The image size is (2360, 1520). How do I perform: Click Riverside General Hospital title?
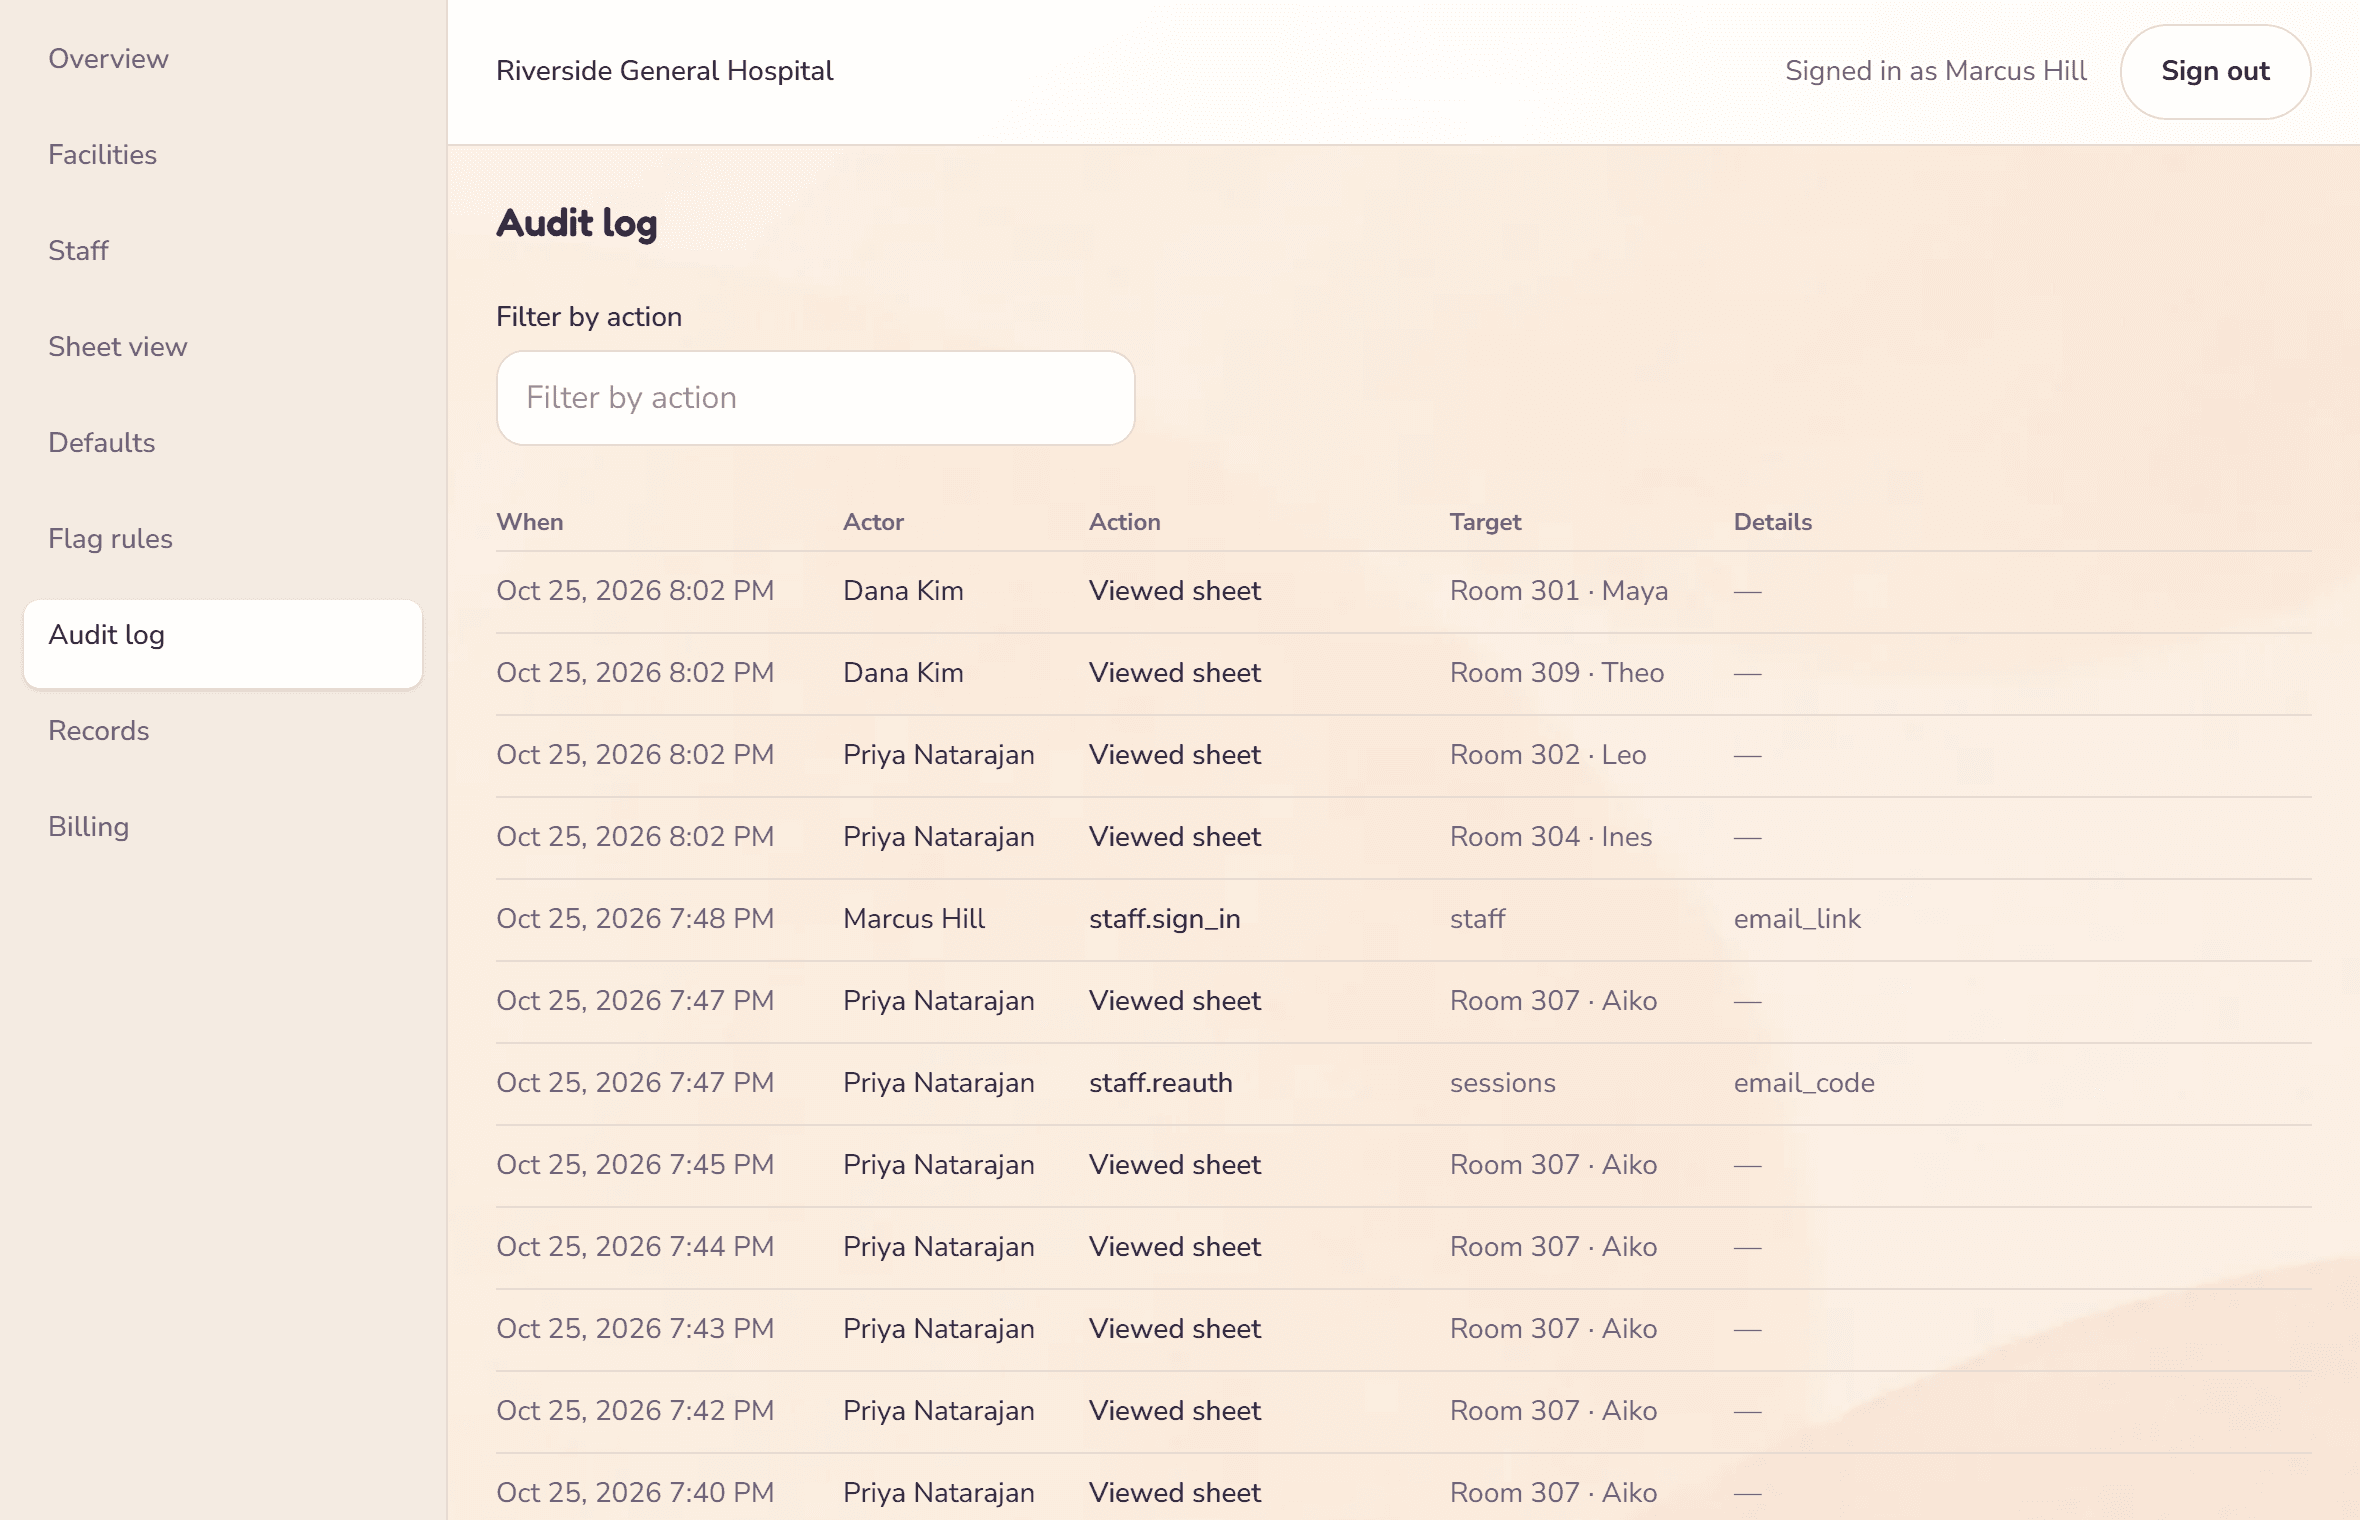coord(664,71)
